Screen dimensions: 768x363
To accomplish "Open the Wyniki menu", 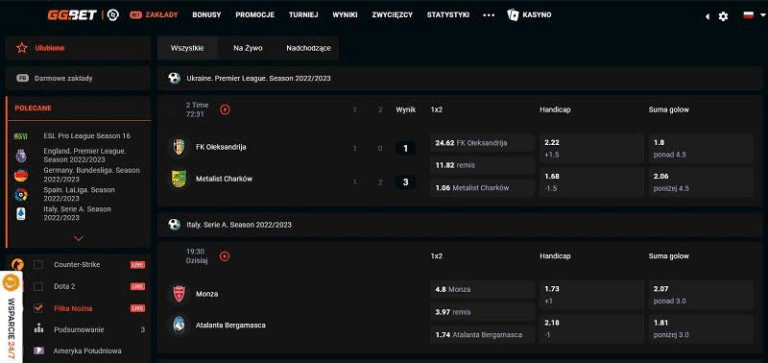I will tap(345, 15).
